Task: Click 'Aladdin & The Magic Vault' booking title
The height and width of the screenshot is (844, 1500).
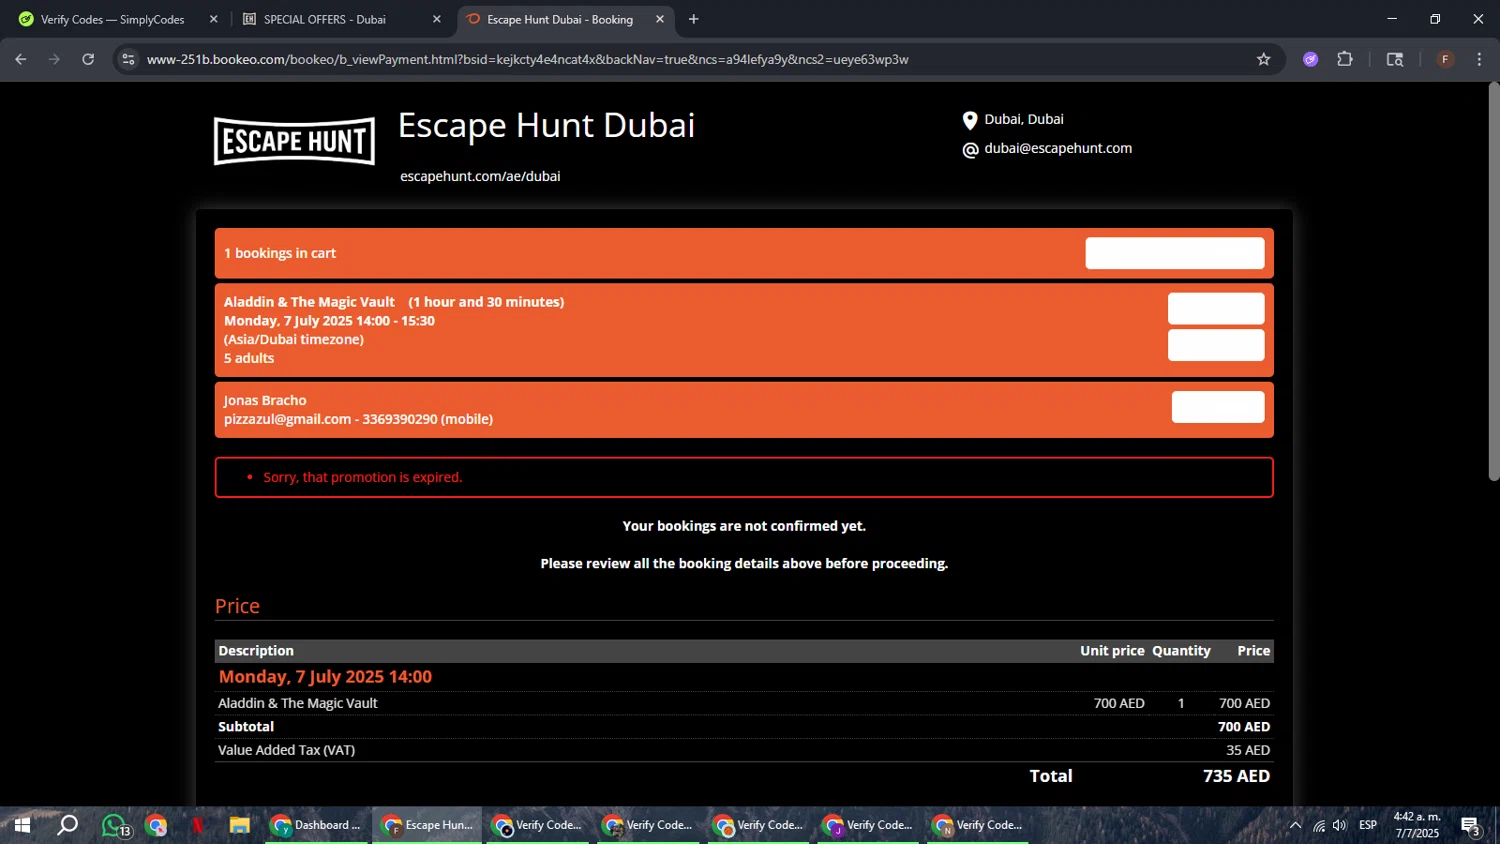Action: pyautogui.click(x=309, y=302)
